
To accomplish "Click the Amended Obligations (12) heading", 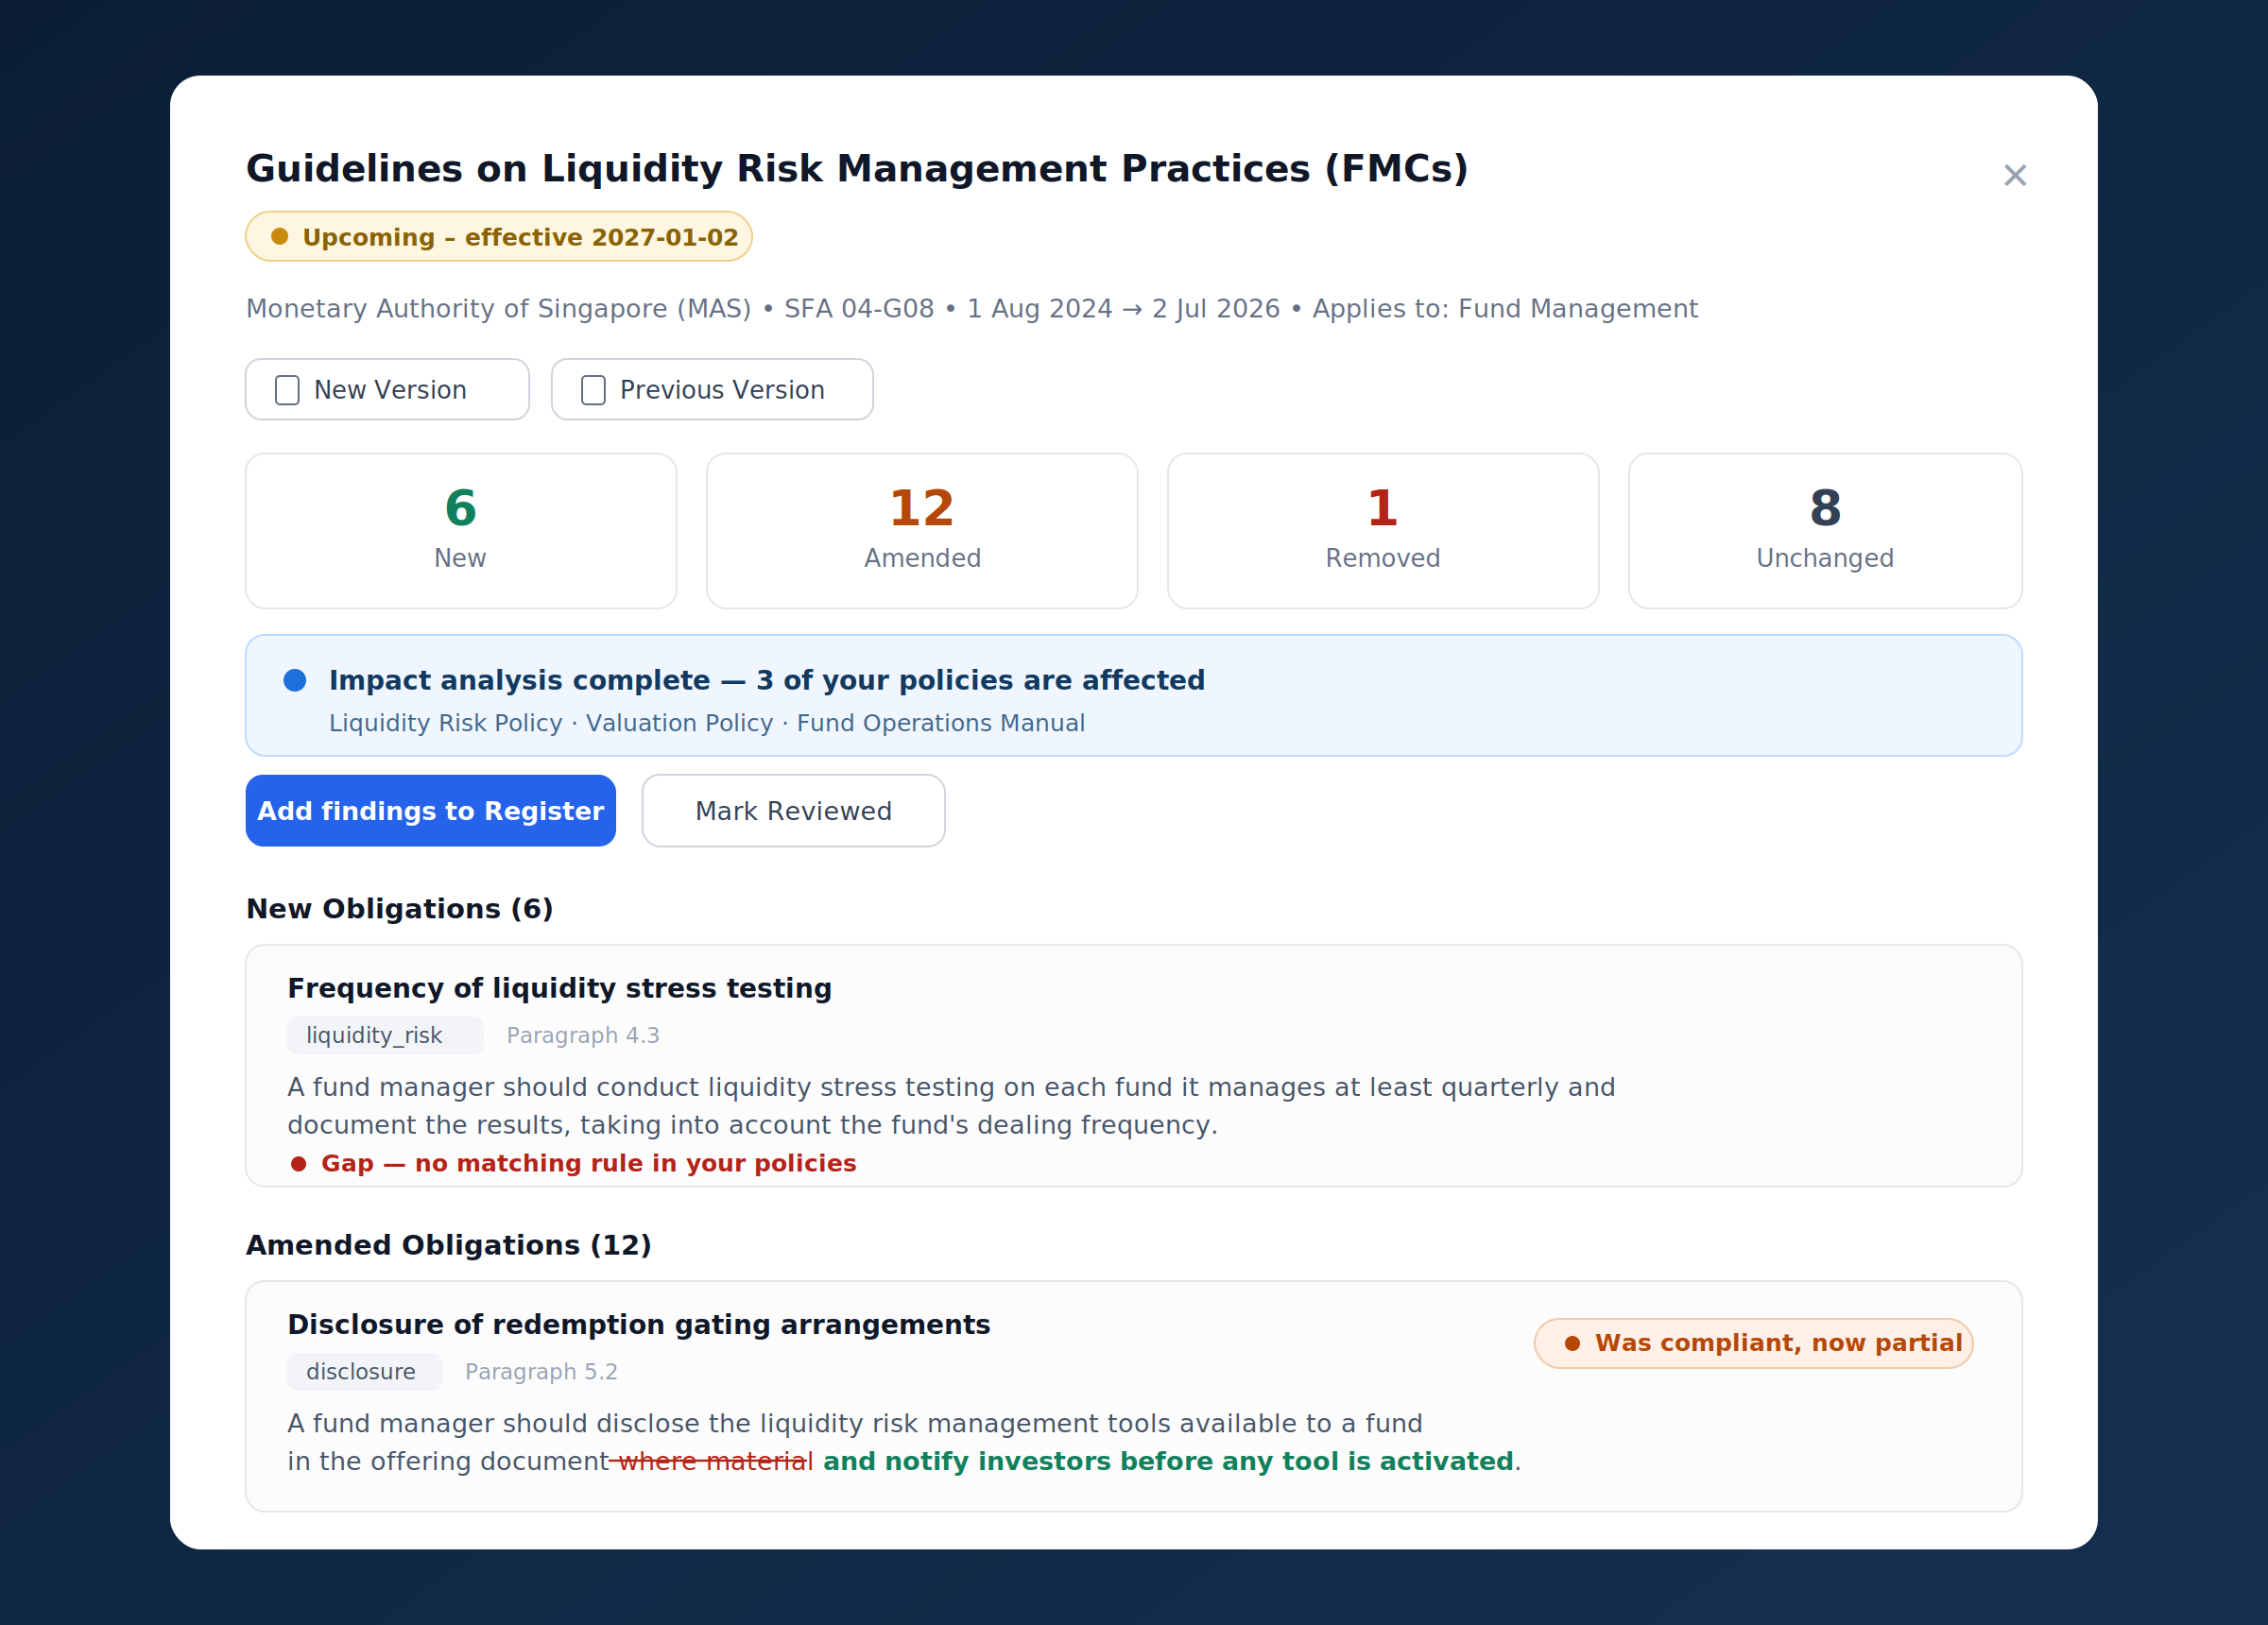I will 449,1246.
